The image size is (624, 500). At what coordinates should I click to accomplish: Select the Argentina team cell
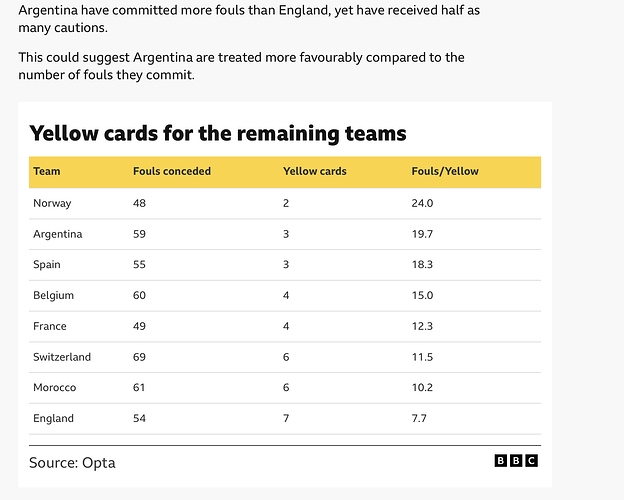[58, 234]
